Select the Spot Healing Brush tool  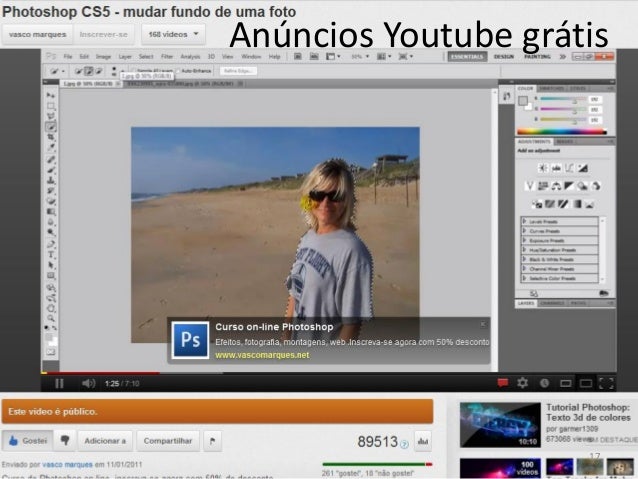[51, 159]
